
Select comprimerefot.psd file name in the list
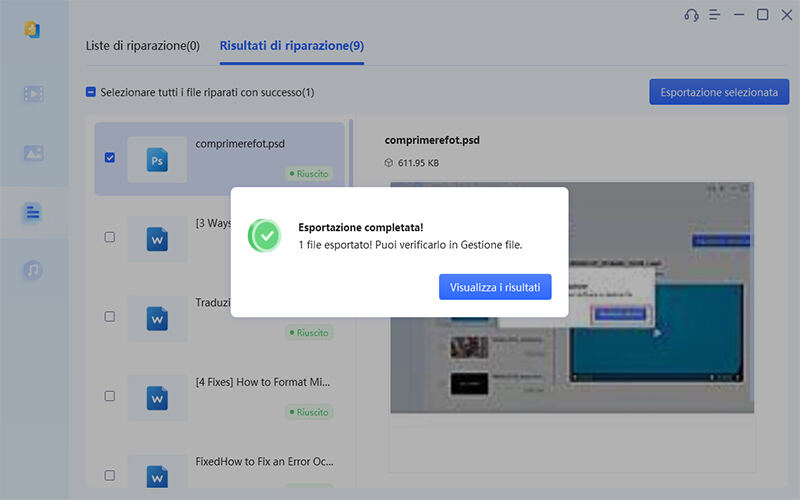coord(240,144)
